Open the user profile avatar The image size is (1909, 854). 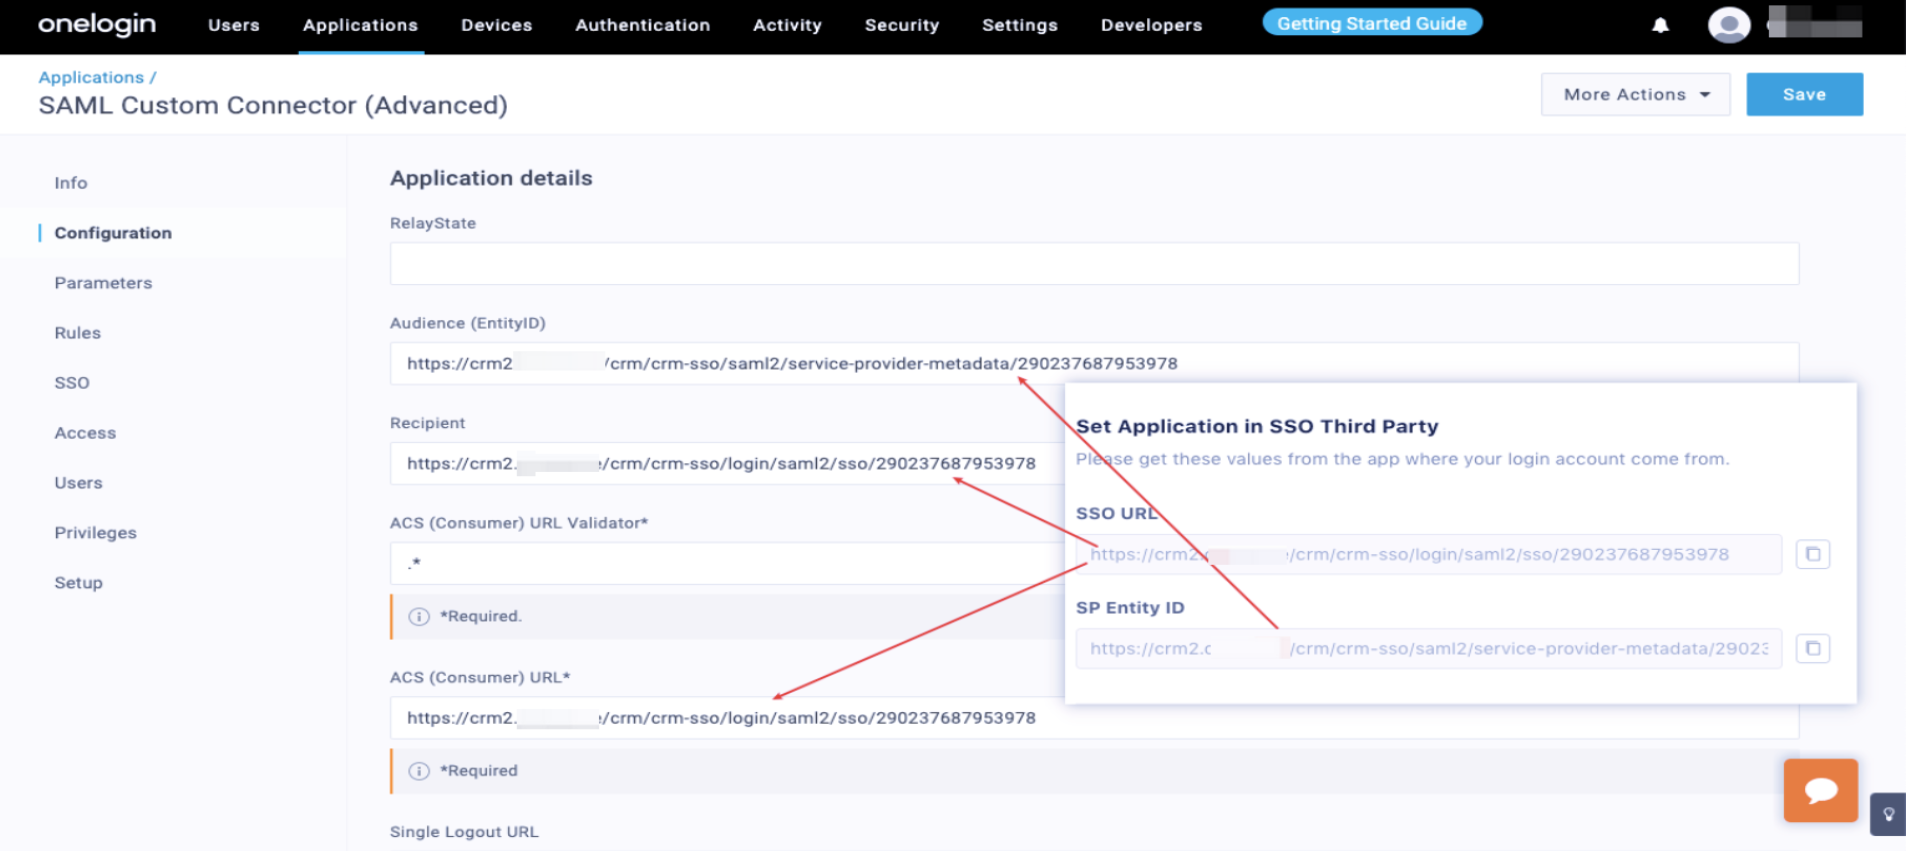point(1729,25)
